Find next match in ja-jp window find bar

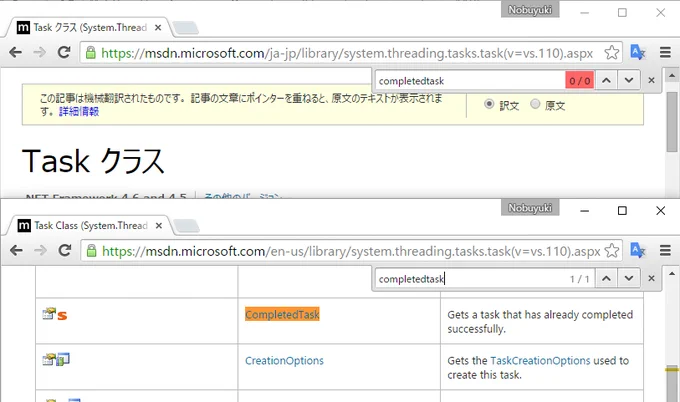[x=629, y=80]
